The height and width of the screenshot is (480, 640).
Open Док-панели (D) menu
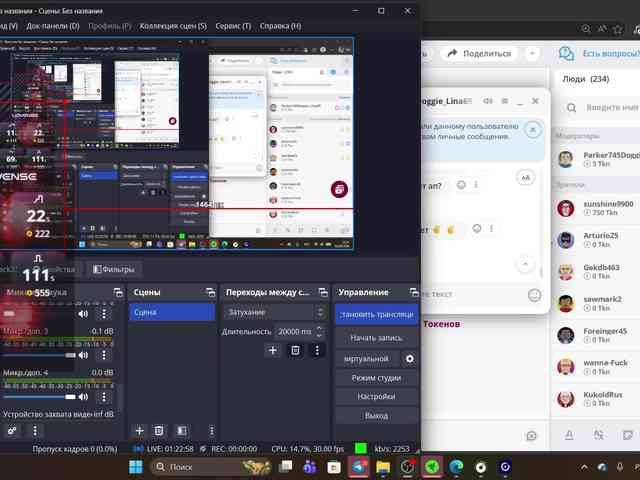[53, 26]
